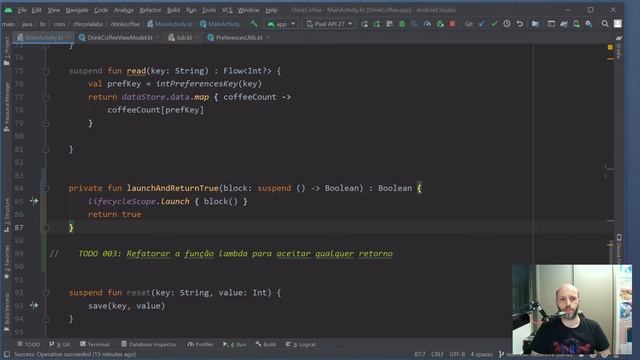Image resolution: width=640 pixels, height=360 pixels.
Task: Collapse the dataStore.data.map lambda fold marker
Action: (46, 97)
